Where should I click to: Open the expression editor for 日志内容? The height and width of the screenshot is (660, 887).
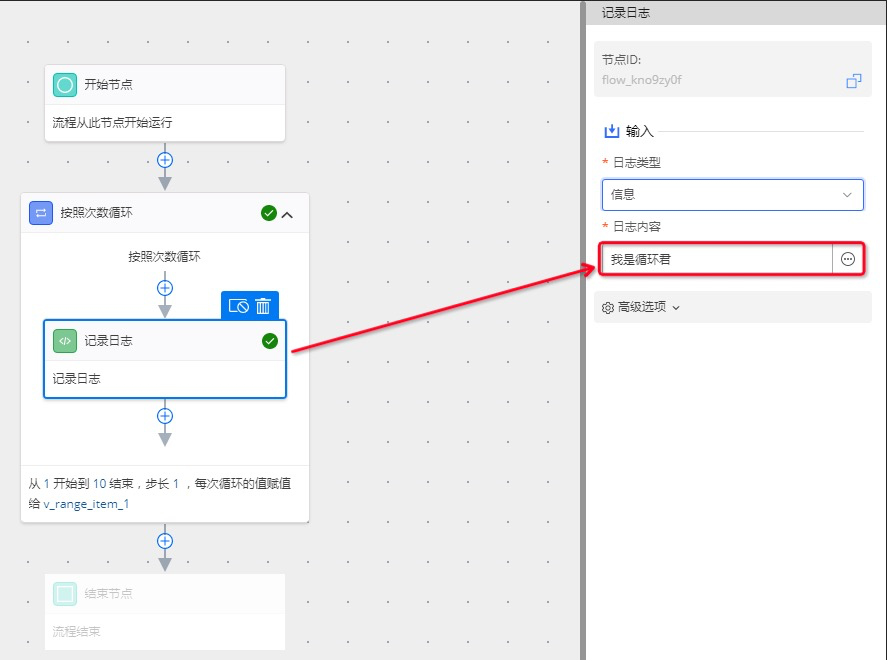[x=847, y=259]
